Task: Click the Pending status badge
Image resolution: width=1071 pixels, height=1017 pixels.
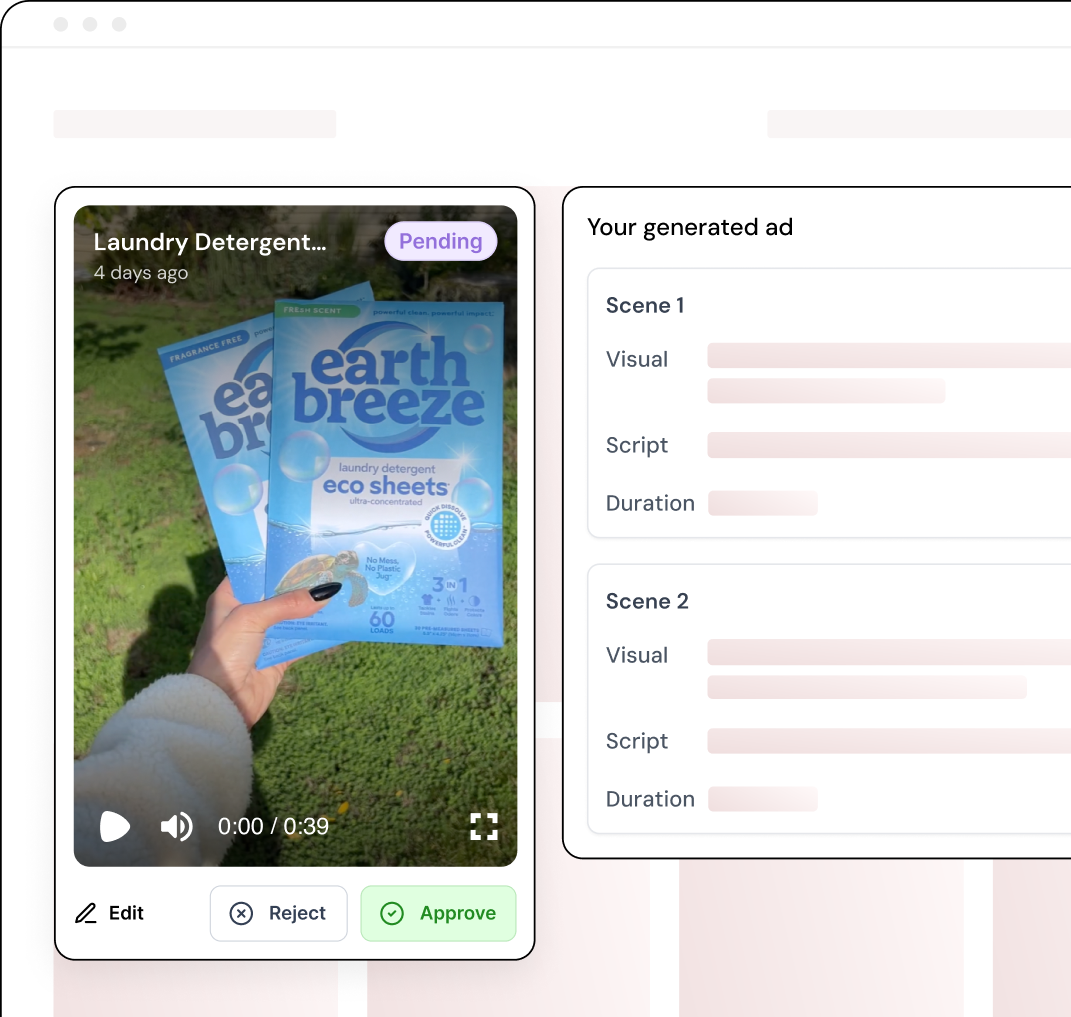Action: (x=441, y=241)
